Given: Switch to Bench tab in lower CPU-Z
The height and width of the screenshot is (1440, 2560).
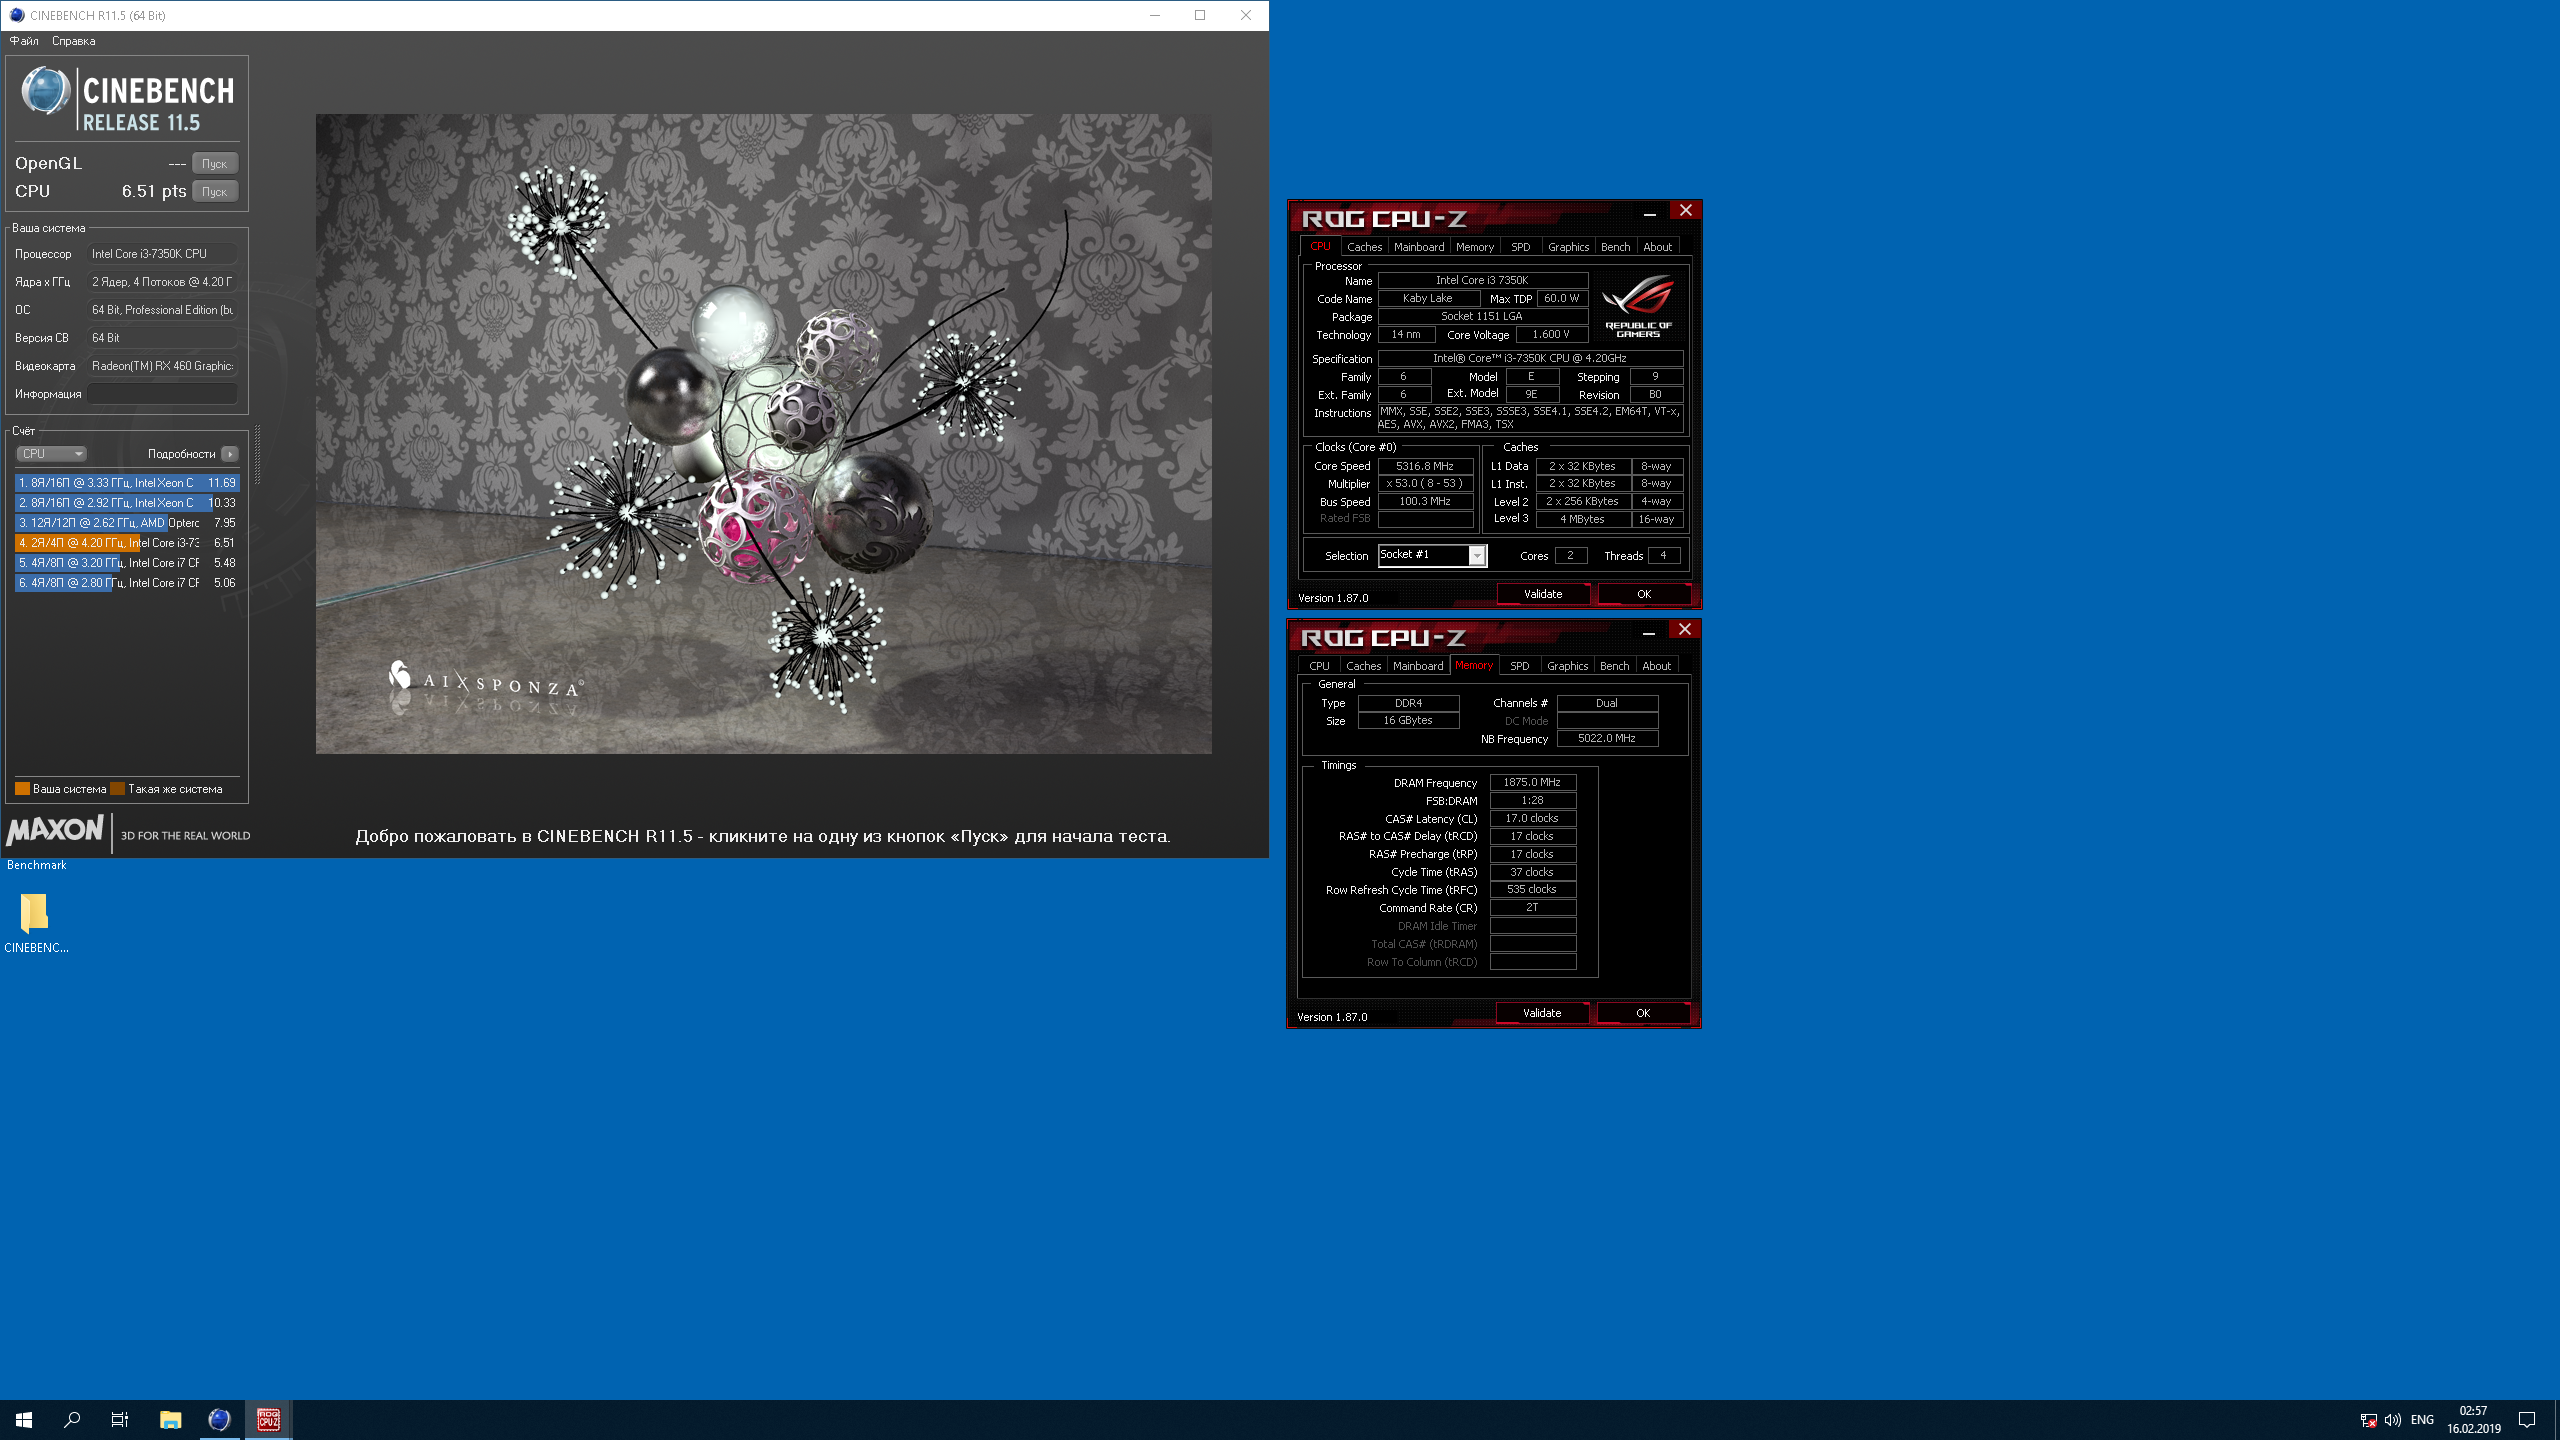Looking at the screenshot, I should pyautogui.click(x=1614, y=666).
